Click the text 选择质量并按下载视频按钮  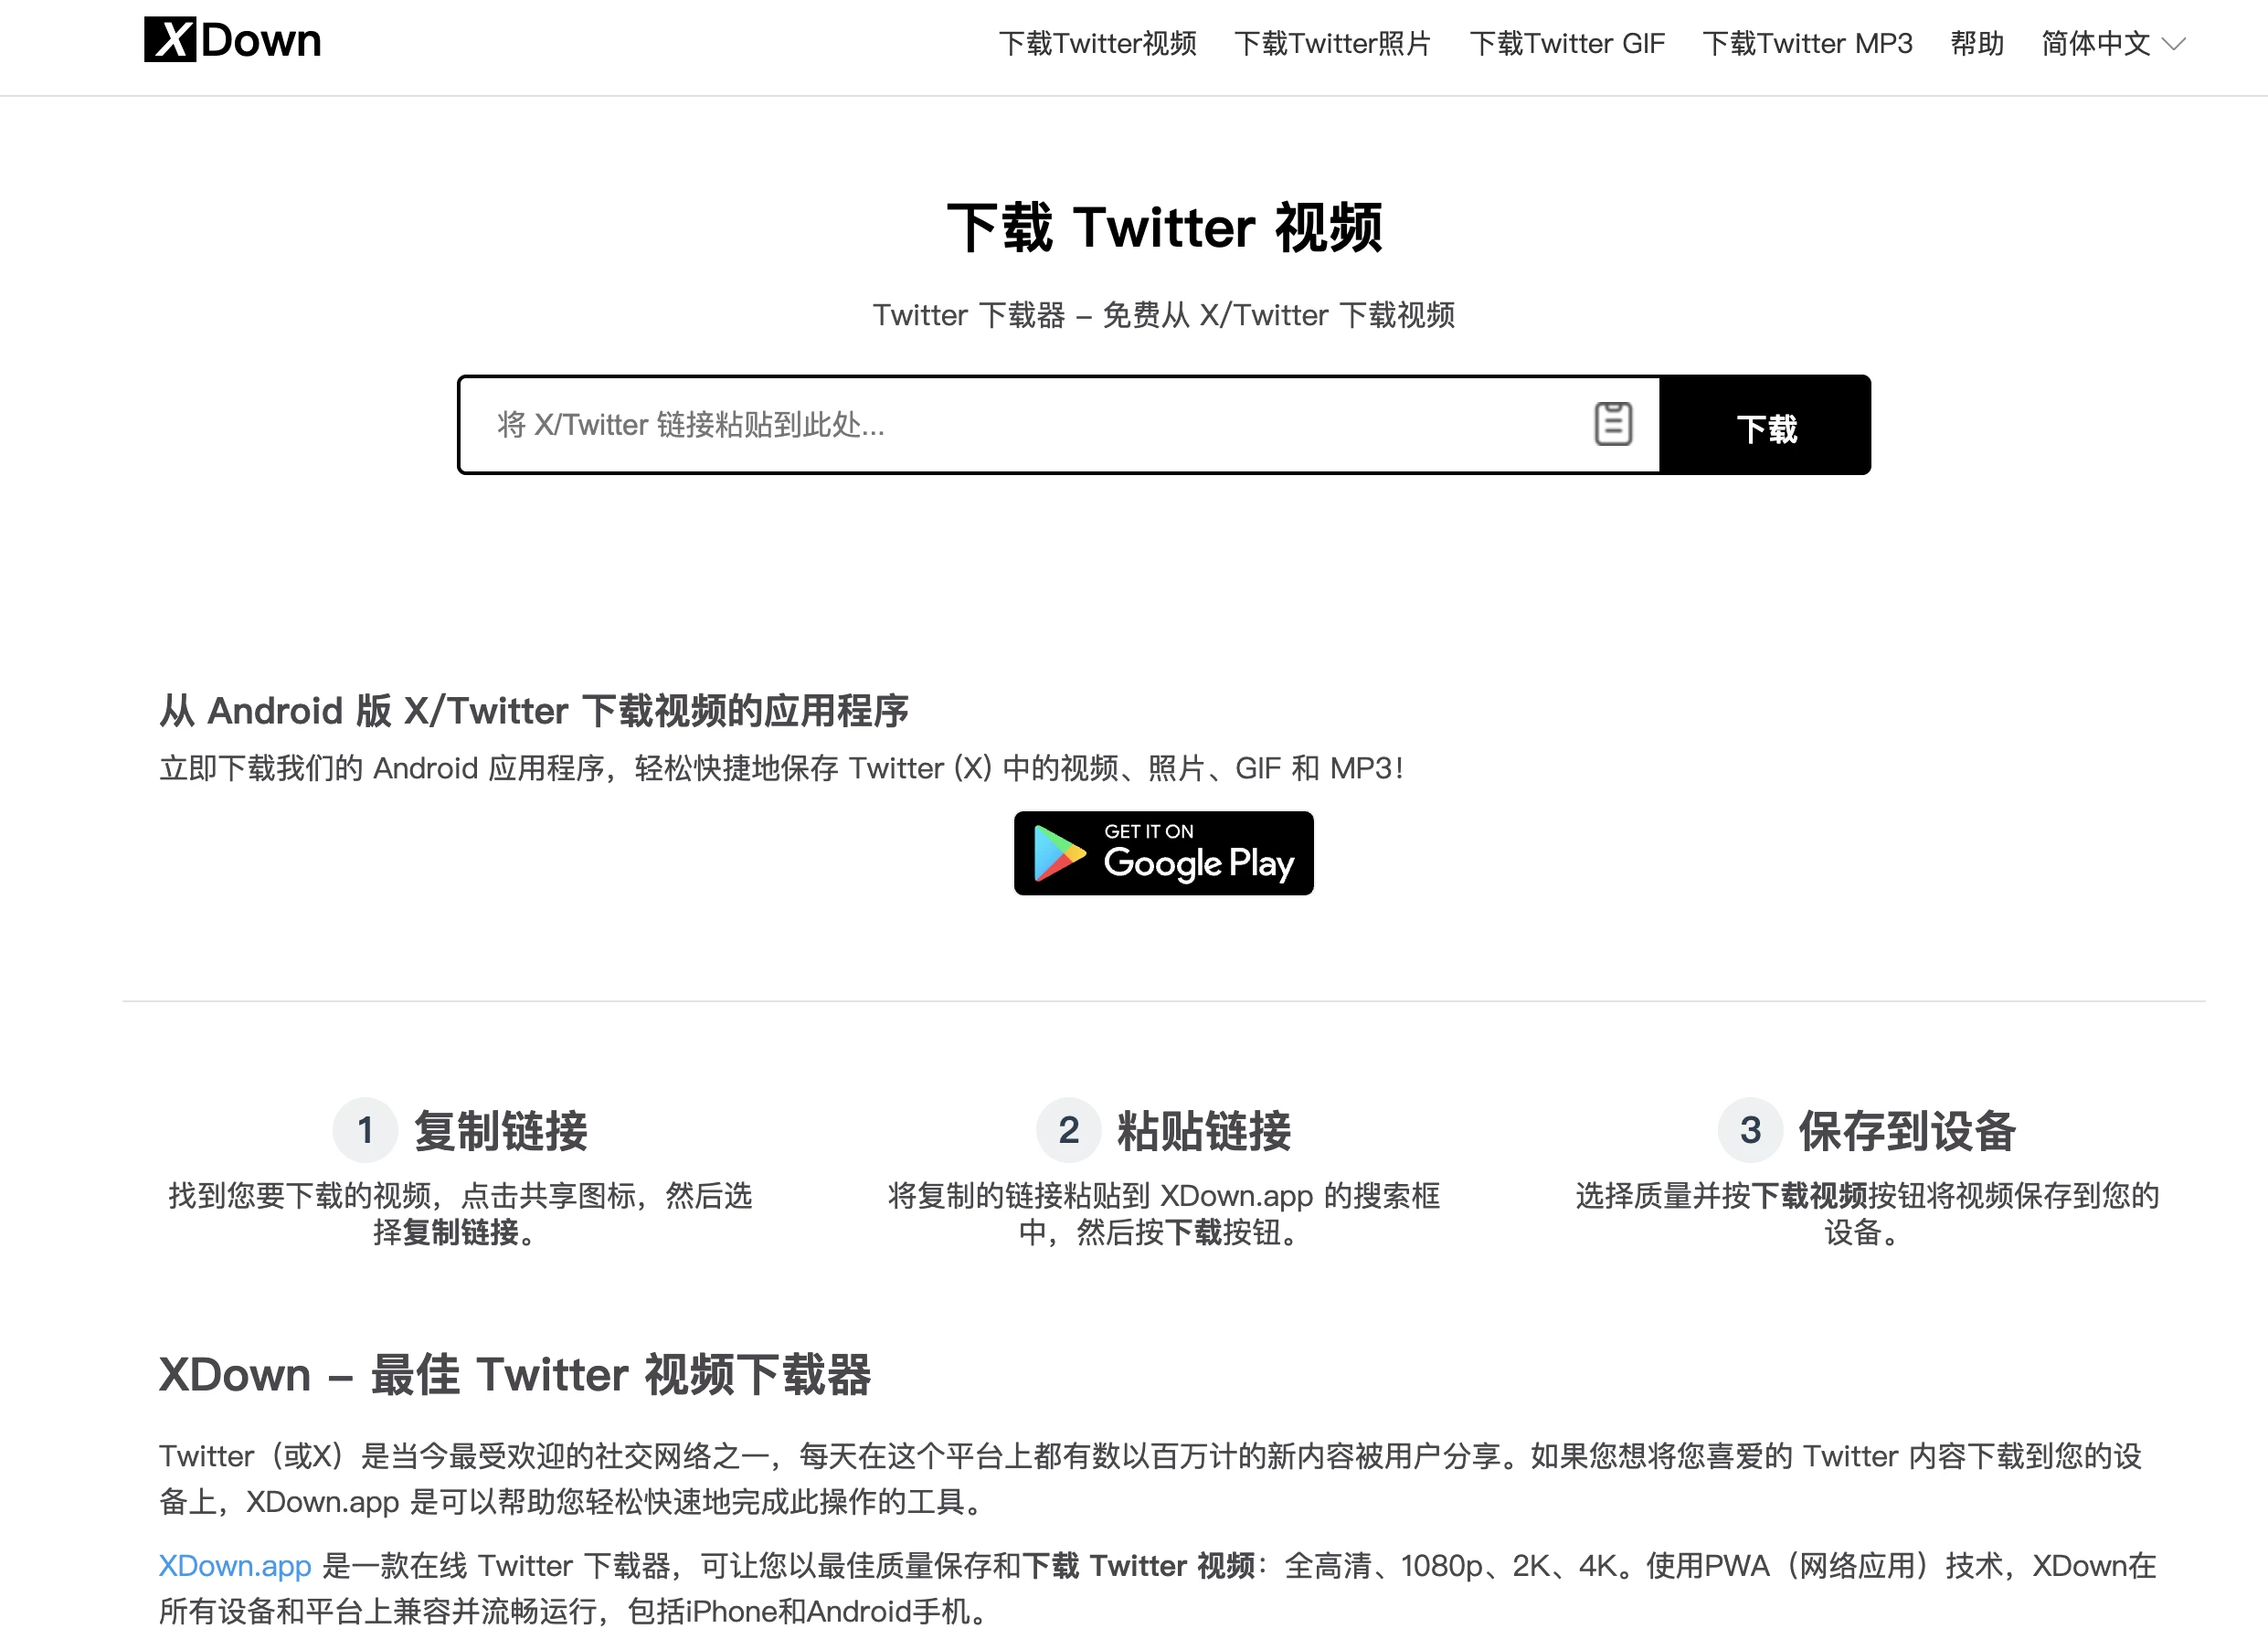pos(1867,1213)
